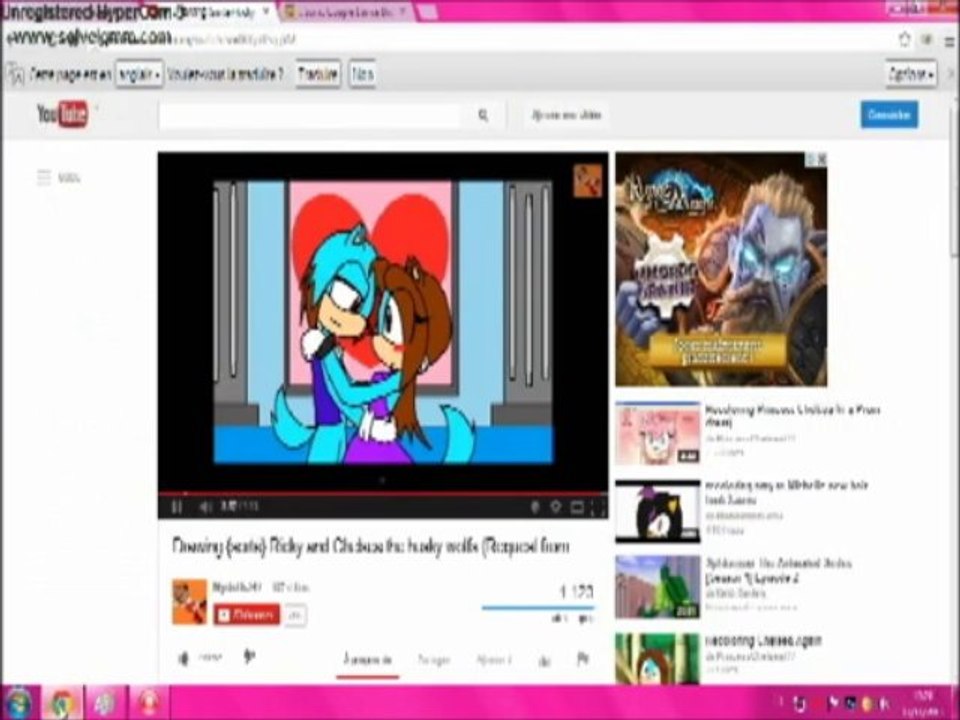Click the Traduire button
960x720 pixels.
coord(318,74)
